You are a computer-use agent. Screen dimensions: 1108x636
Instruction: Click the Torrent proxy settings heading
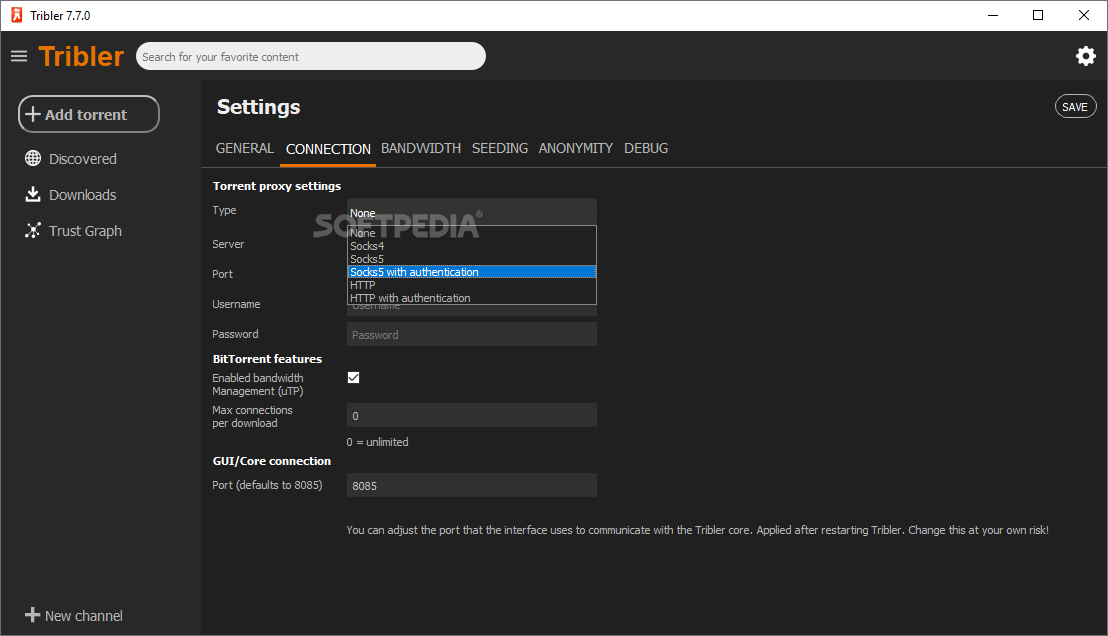pyautogui.click(x=277, y=186)
